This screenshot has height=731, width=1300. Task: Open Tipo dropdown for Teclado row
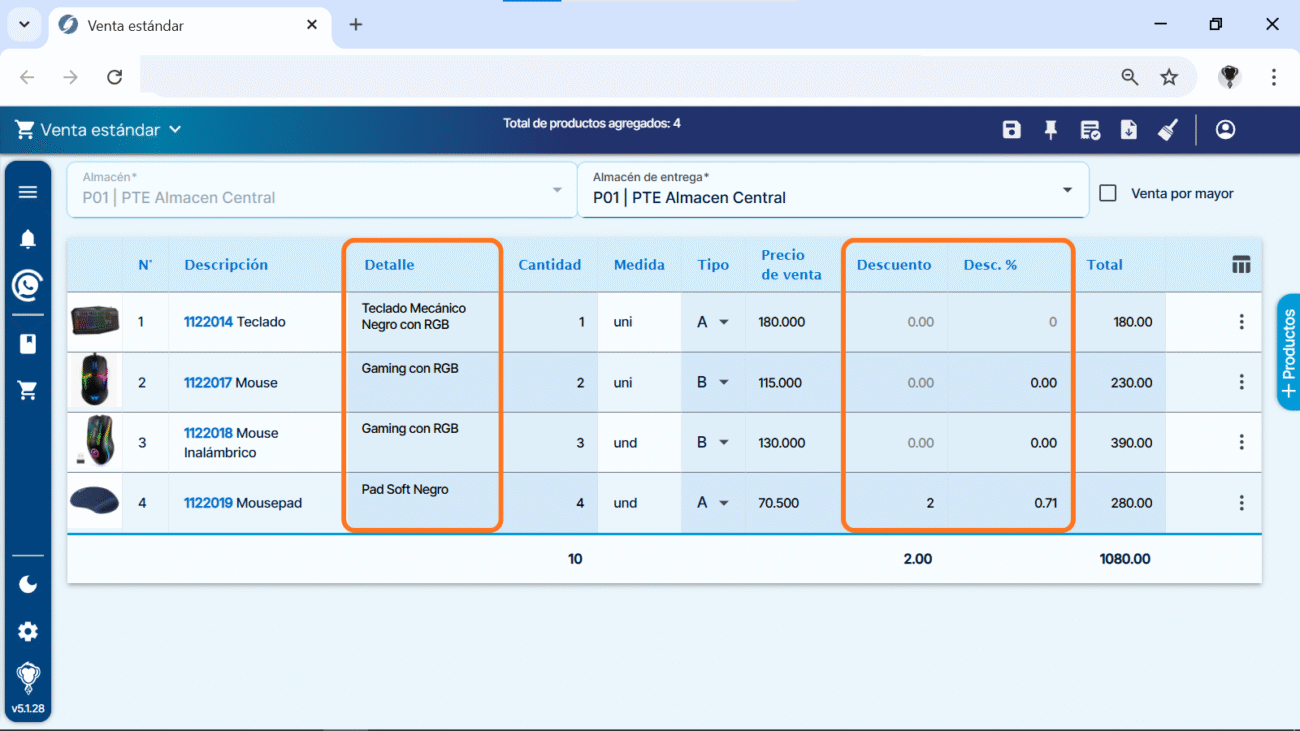pos(723,322)
